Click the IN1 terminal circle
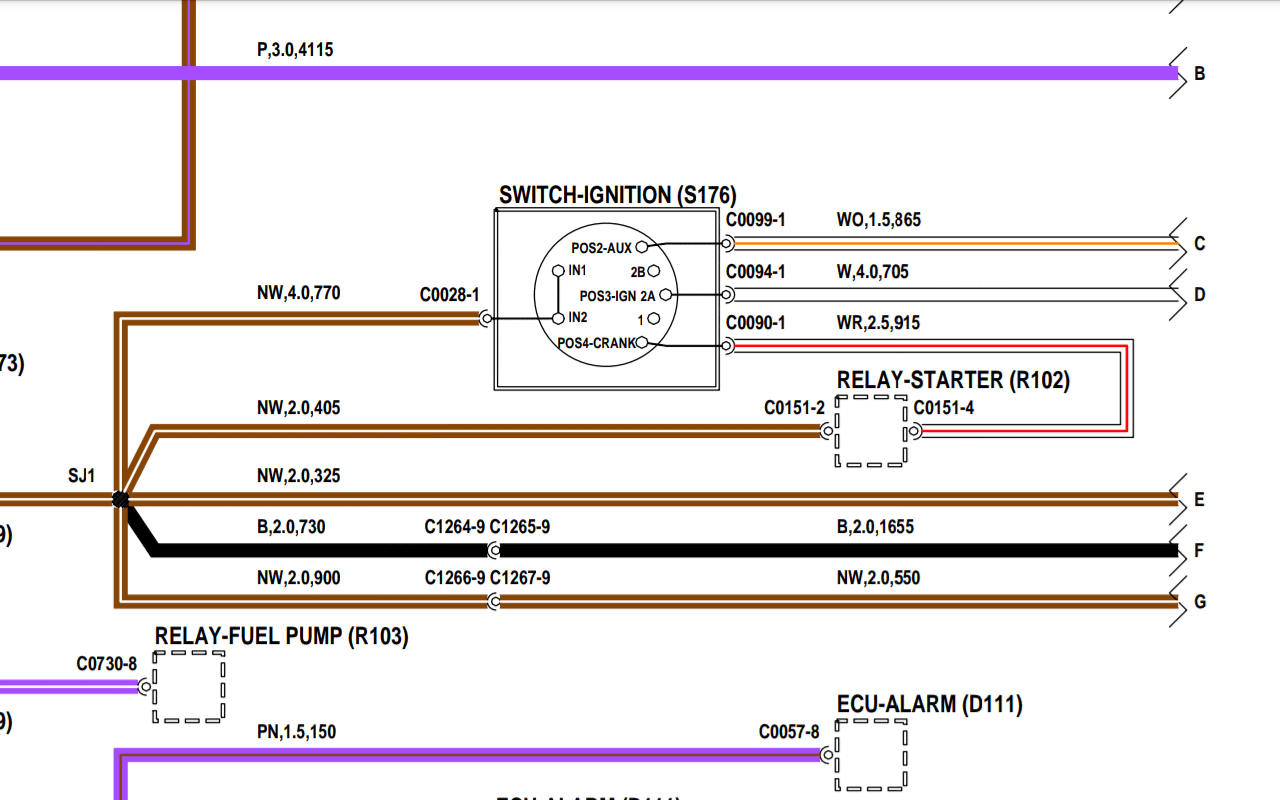This screenshot has height=800, width=1280. point(559,271)
